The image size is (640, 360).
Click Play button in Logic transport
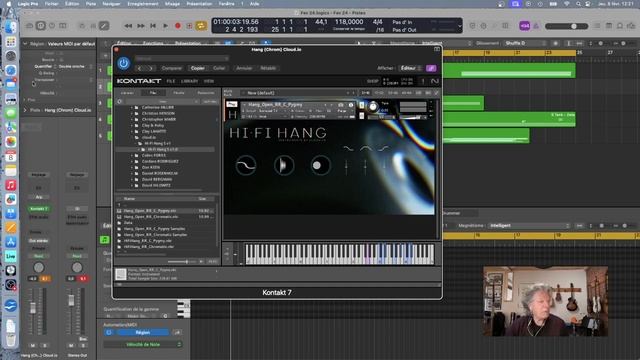pos(165,26)
